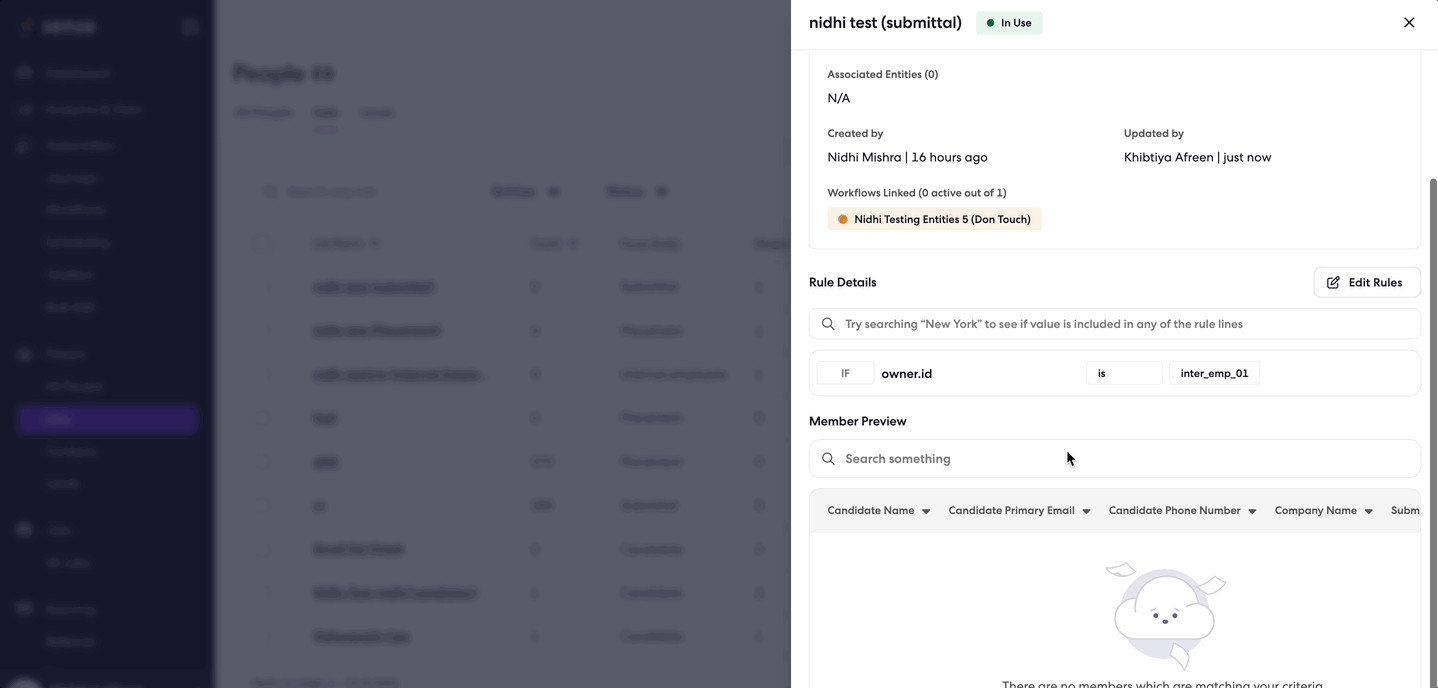Focus the Search something member field
Viewport: 1438px width, 688px height.
1114,459
